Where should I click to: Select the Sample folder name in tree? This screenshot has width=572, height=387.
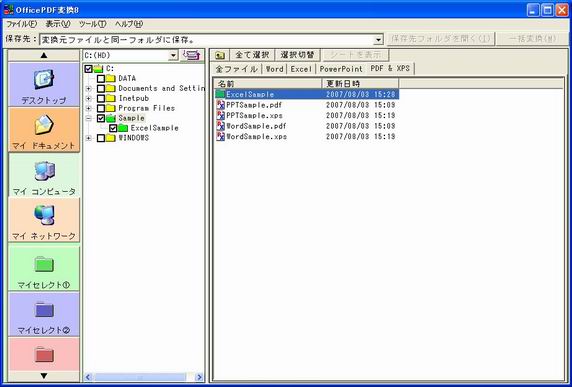pyautogui.click(x=131, y=118)
